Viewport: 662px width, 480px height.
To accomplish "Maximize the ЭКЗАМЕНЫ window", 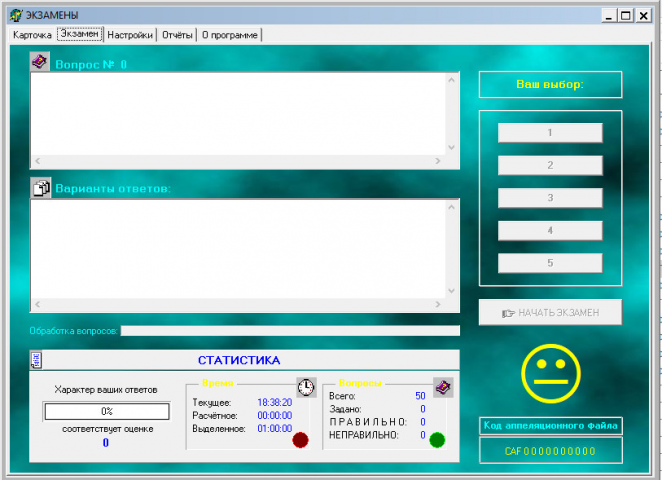I will (626, 16).
